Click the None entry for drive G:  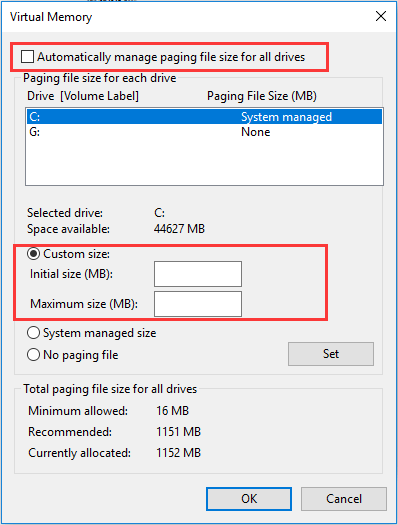(256, 132)
